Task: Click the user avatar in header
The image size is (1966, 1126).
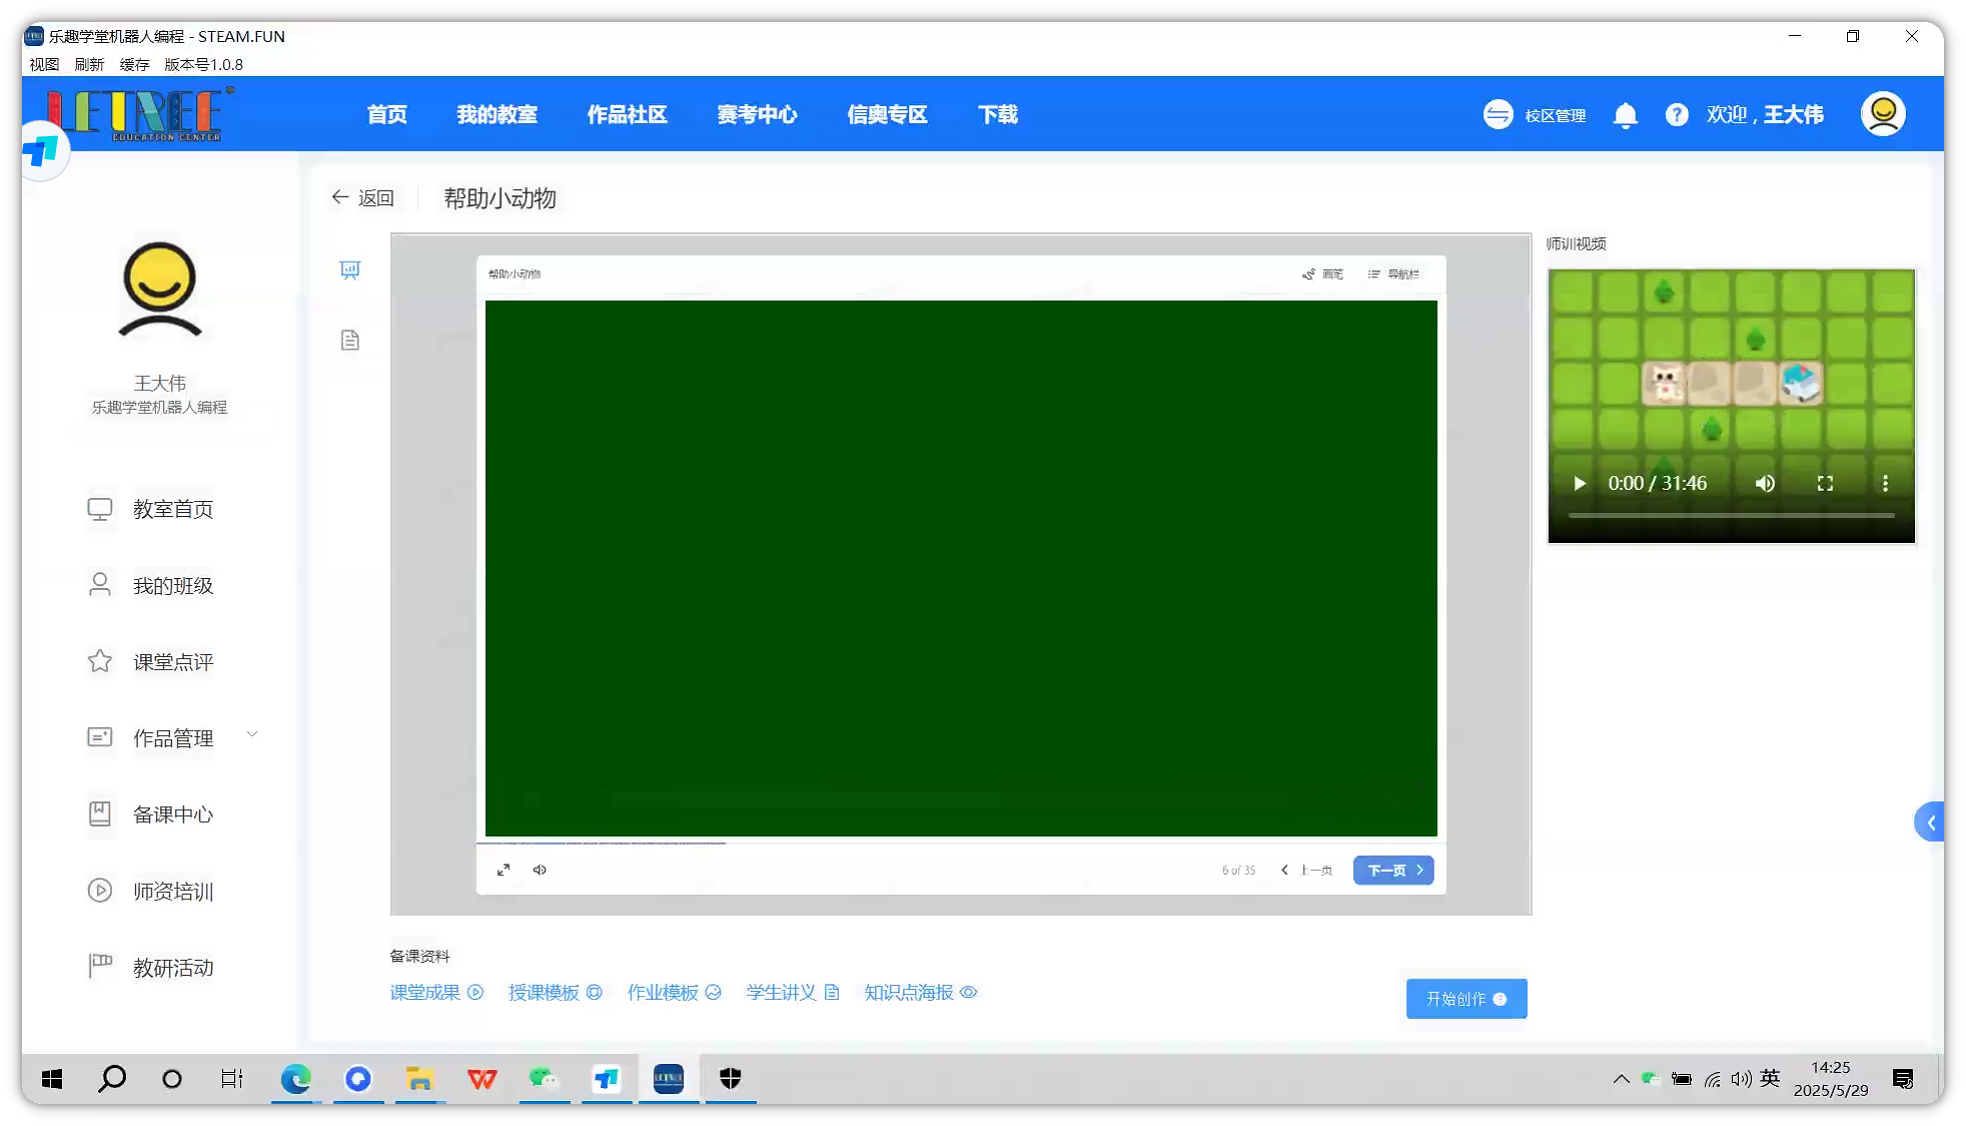Action: tap(1883, 114)
